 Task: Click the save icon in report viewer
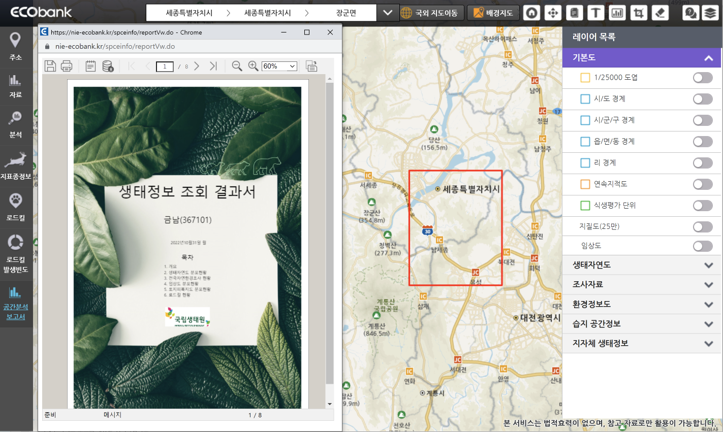(50, 66)
